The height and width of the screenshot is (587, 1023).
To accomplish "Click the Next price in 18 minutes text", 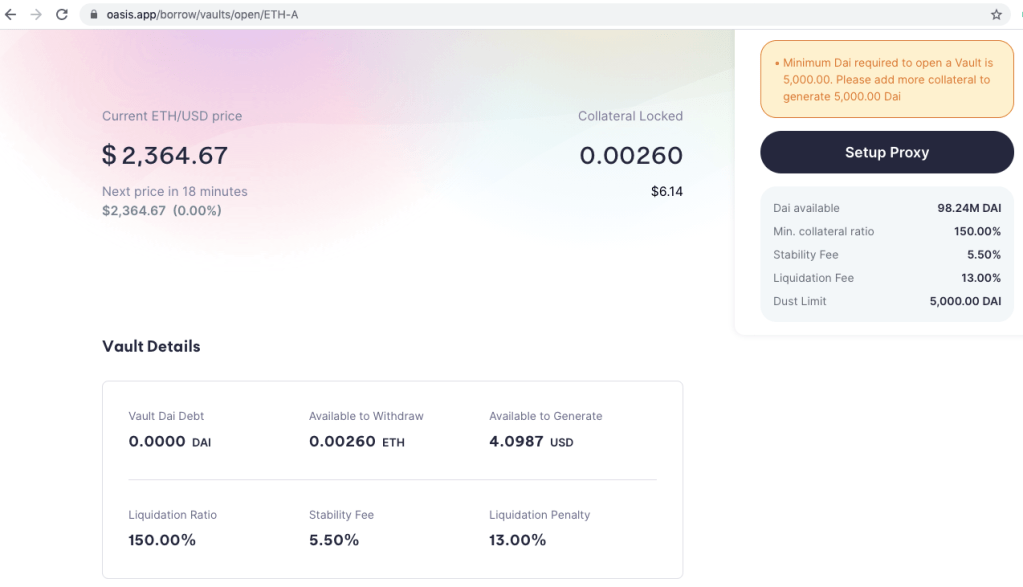I will 175,191.
